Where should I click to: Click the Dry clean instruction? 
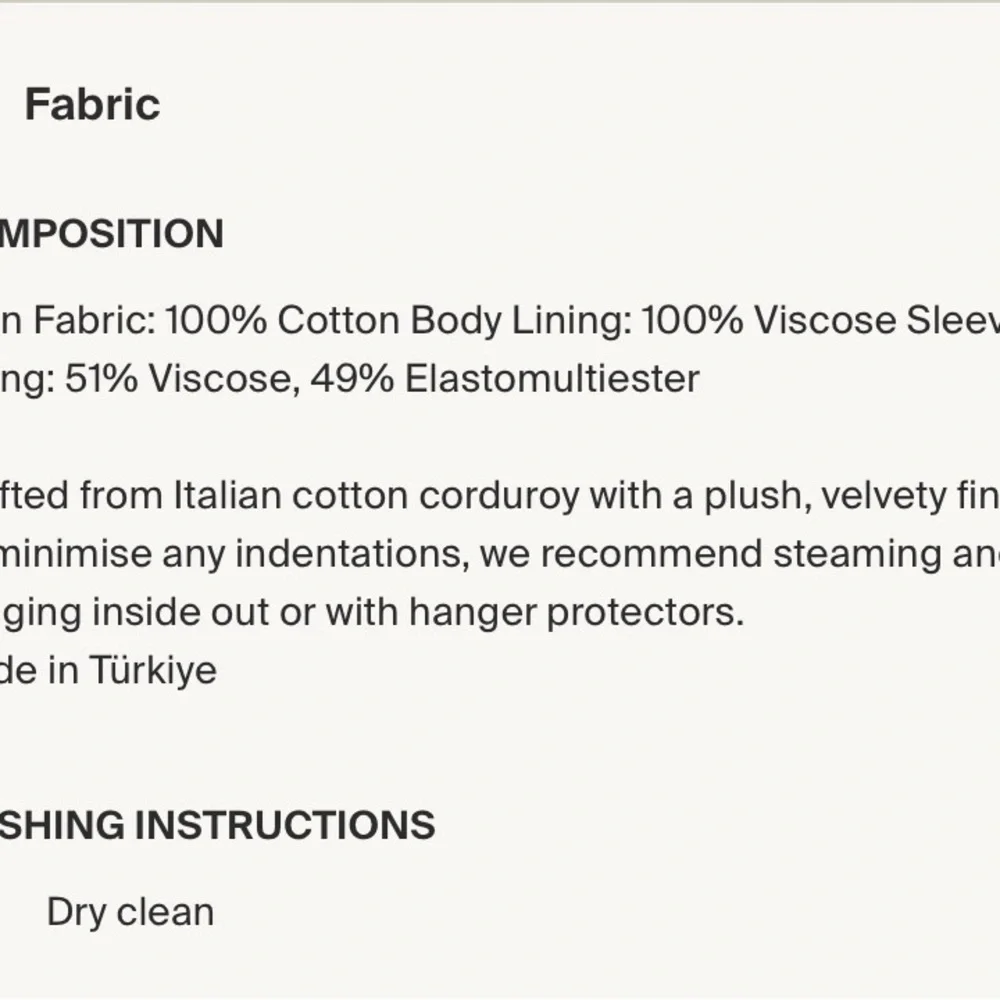130,912
